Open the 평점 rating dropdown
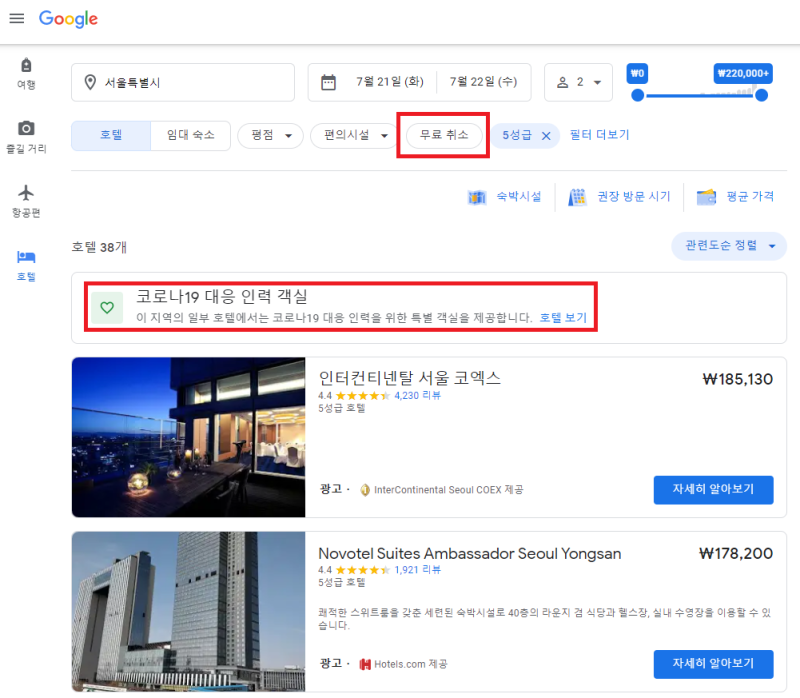This screenshot has width=800, height=698. click(270, 136)
